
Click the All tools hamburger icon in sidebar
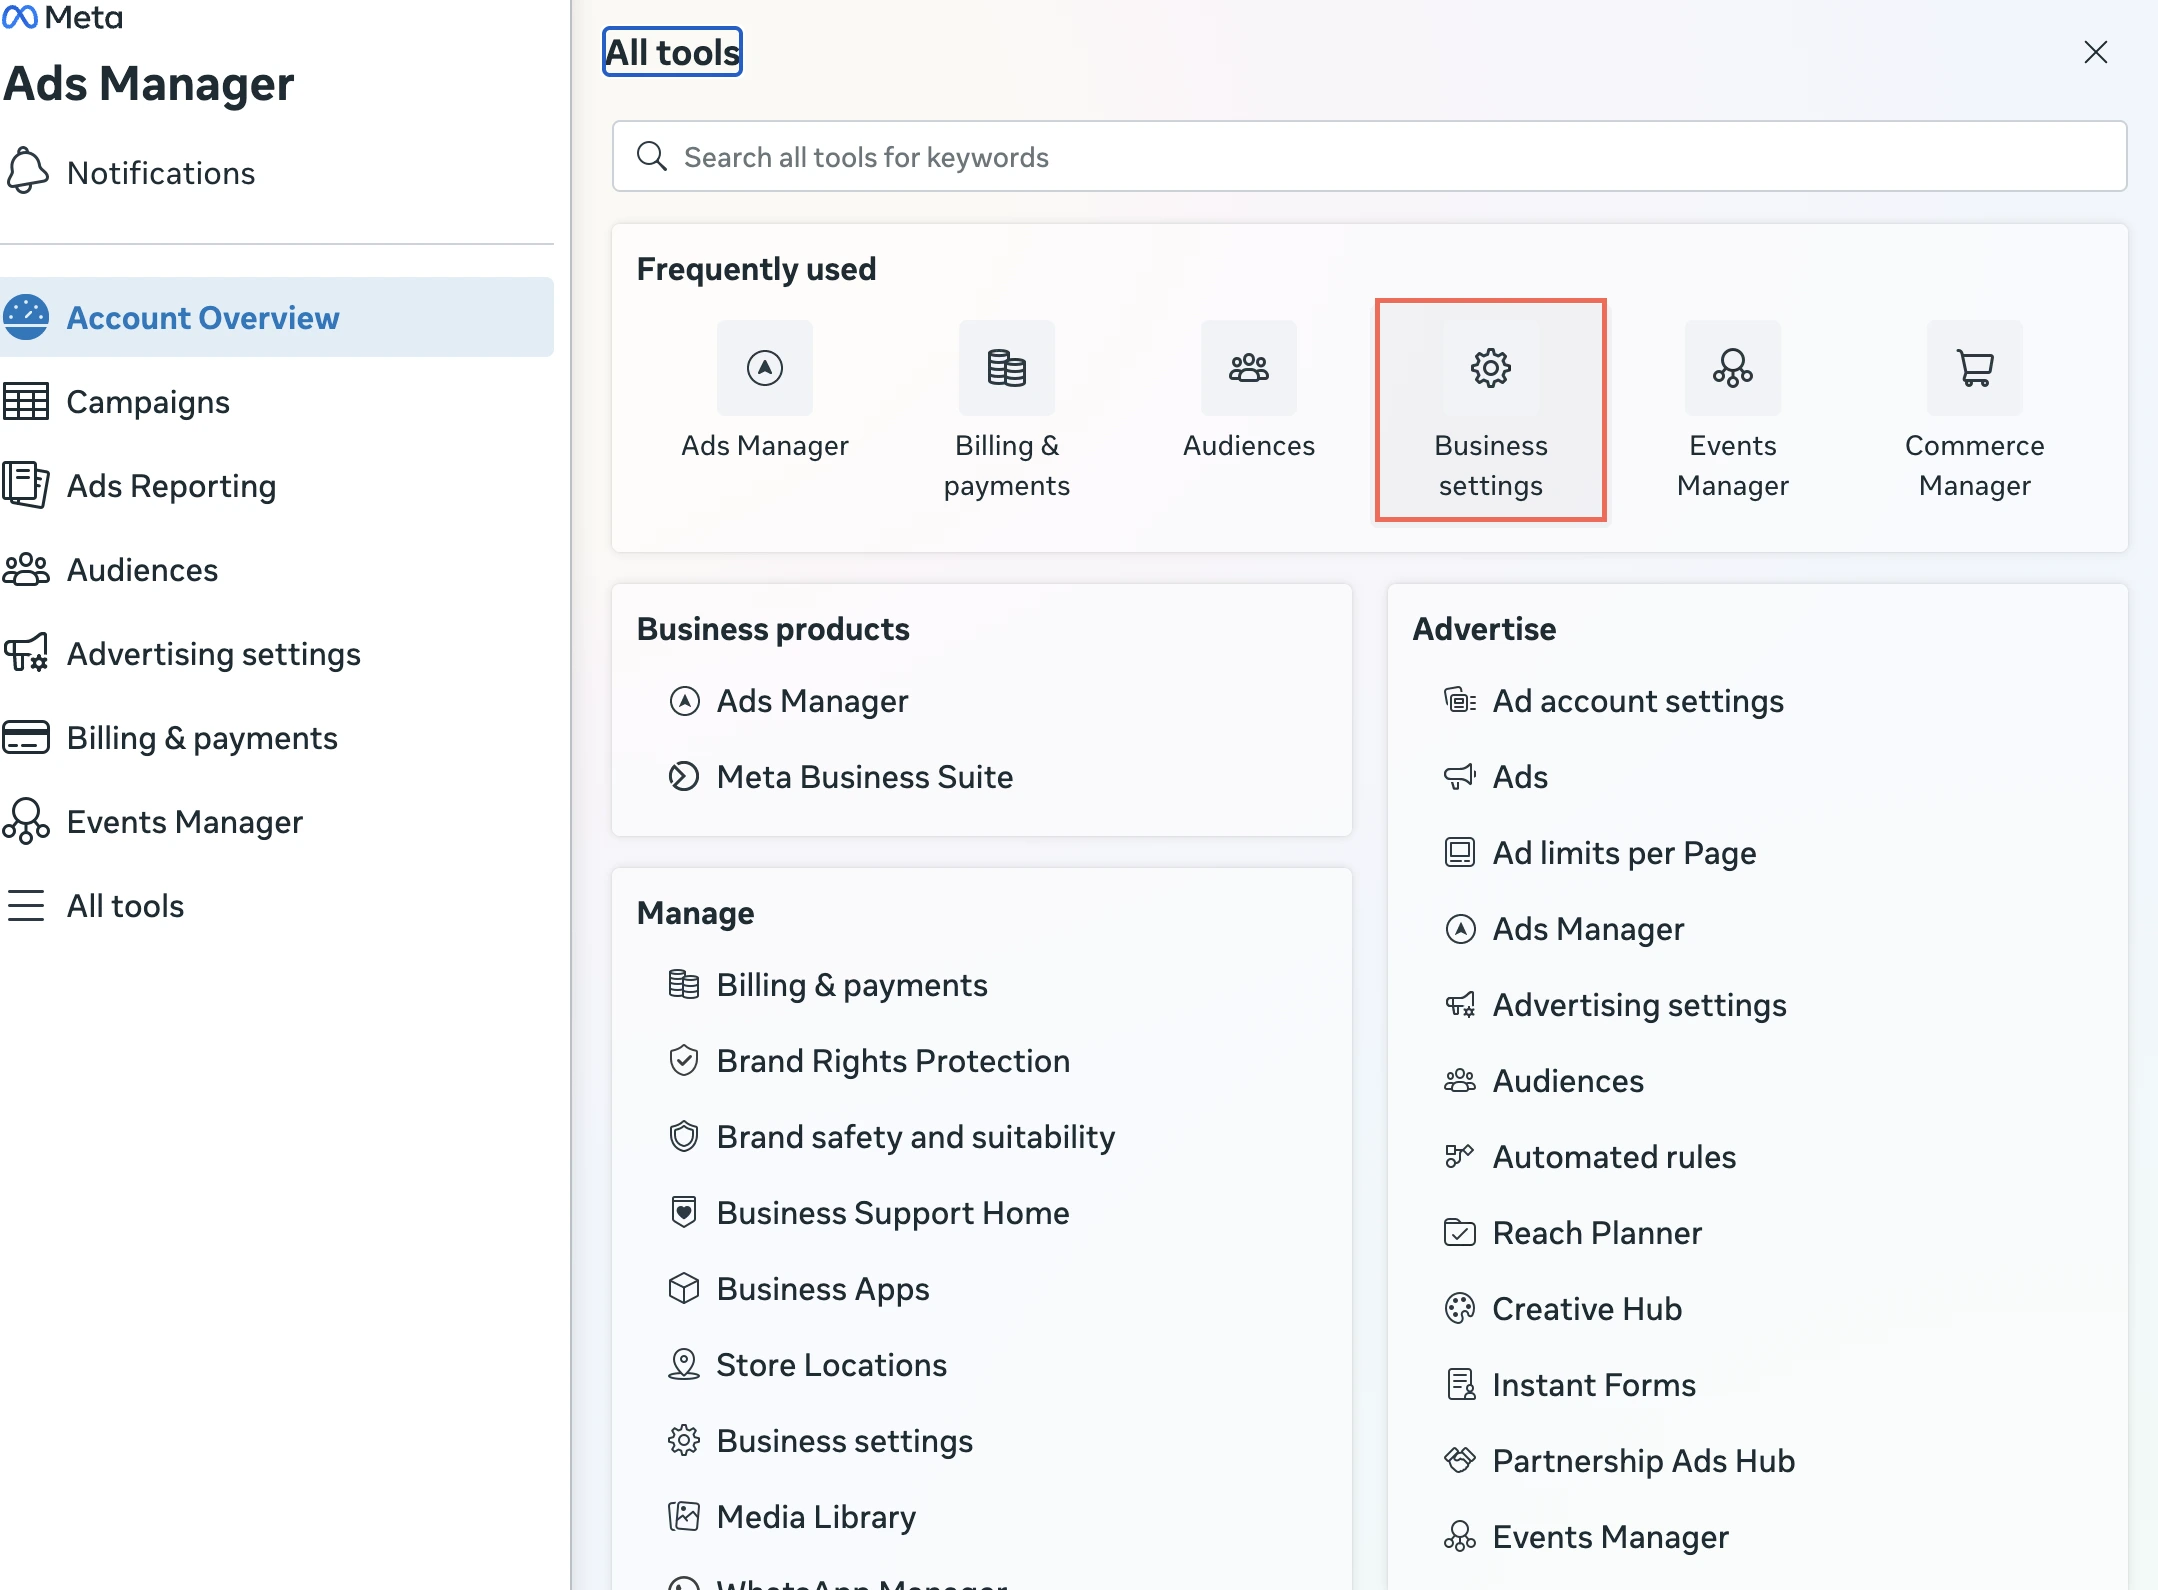pos(26,905)
